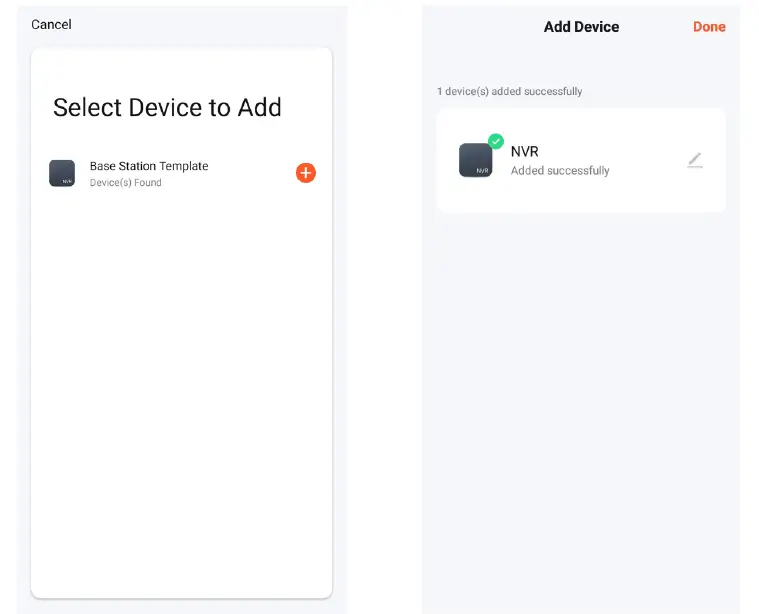Click the green checkmark badge on NVR
The height and width of the screenshot is (614, 759).
click(x=496, y=141)
